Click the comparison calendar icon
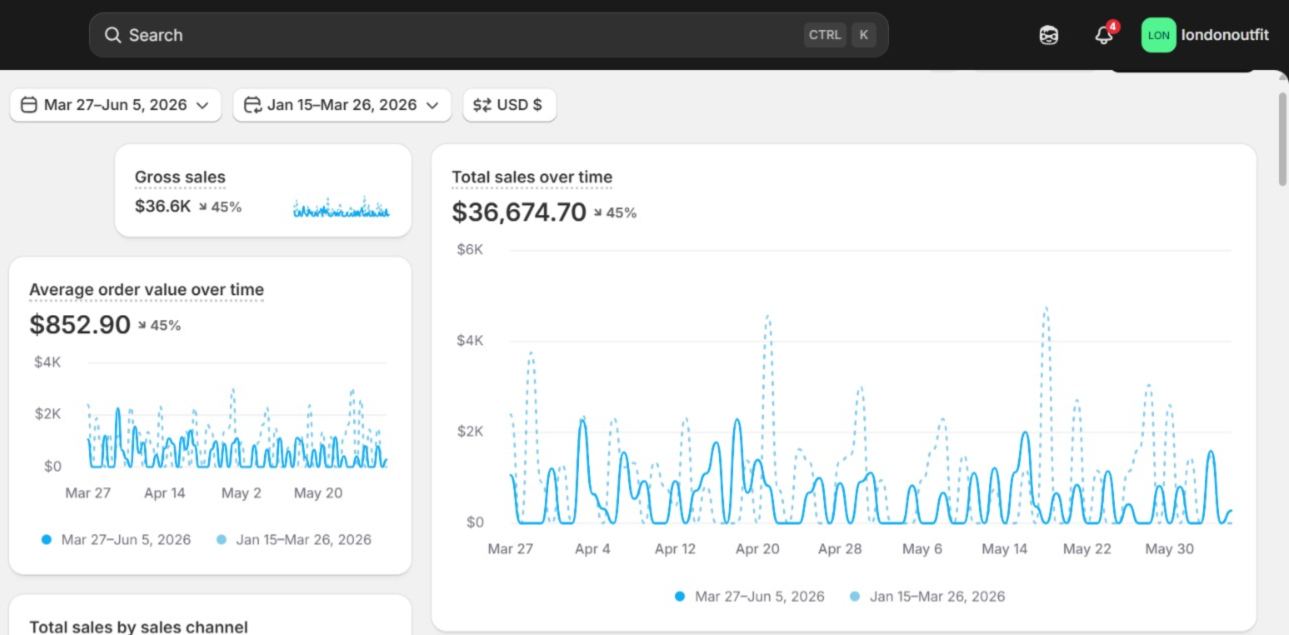The image size is (1289, 635). pyautogui.click(x=253, y=105)
